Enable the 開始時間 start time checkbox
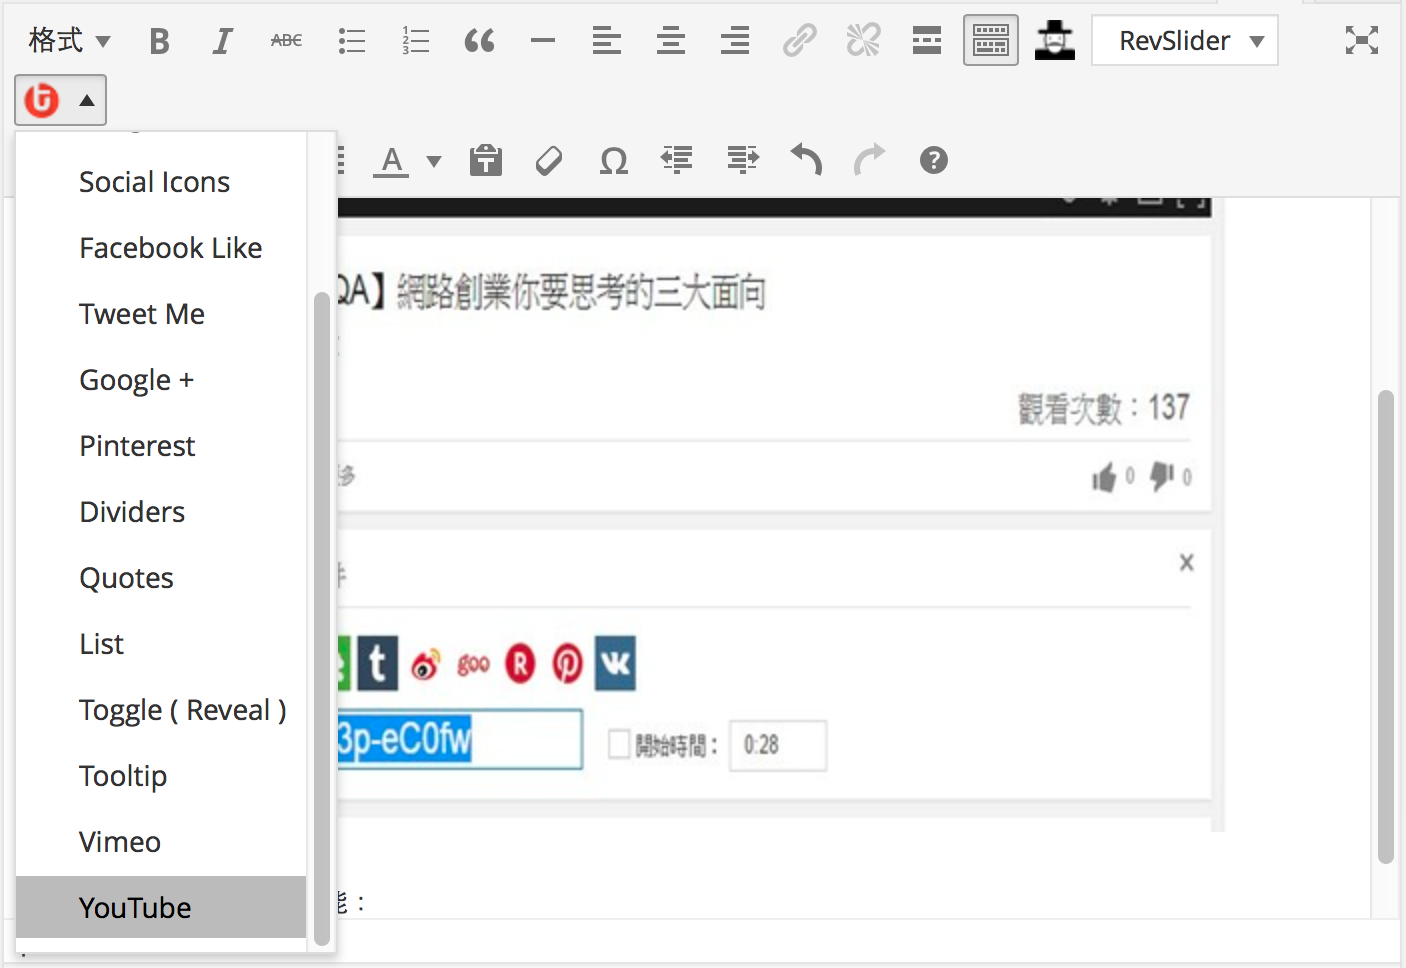Screen dimensions: 1406x968 coord(617,745)
